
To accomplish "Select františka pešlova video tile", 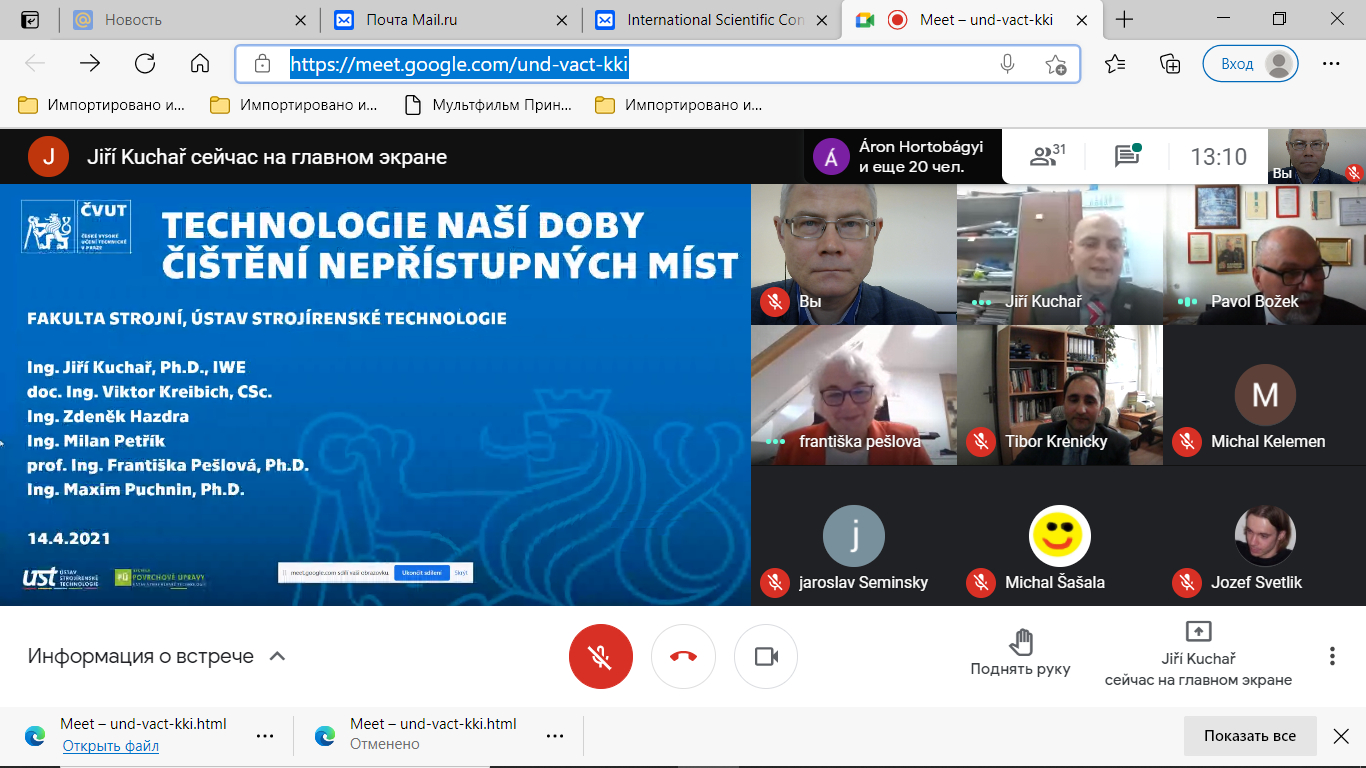I will coord(853,395).
